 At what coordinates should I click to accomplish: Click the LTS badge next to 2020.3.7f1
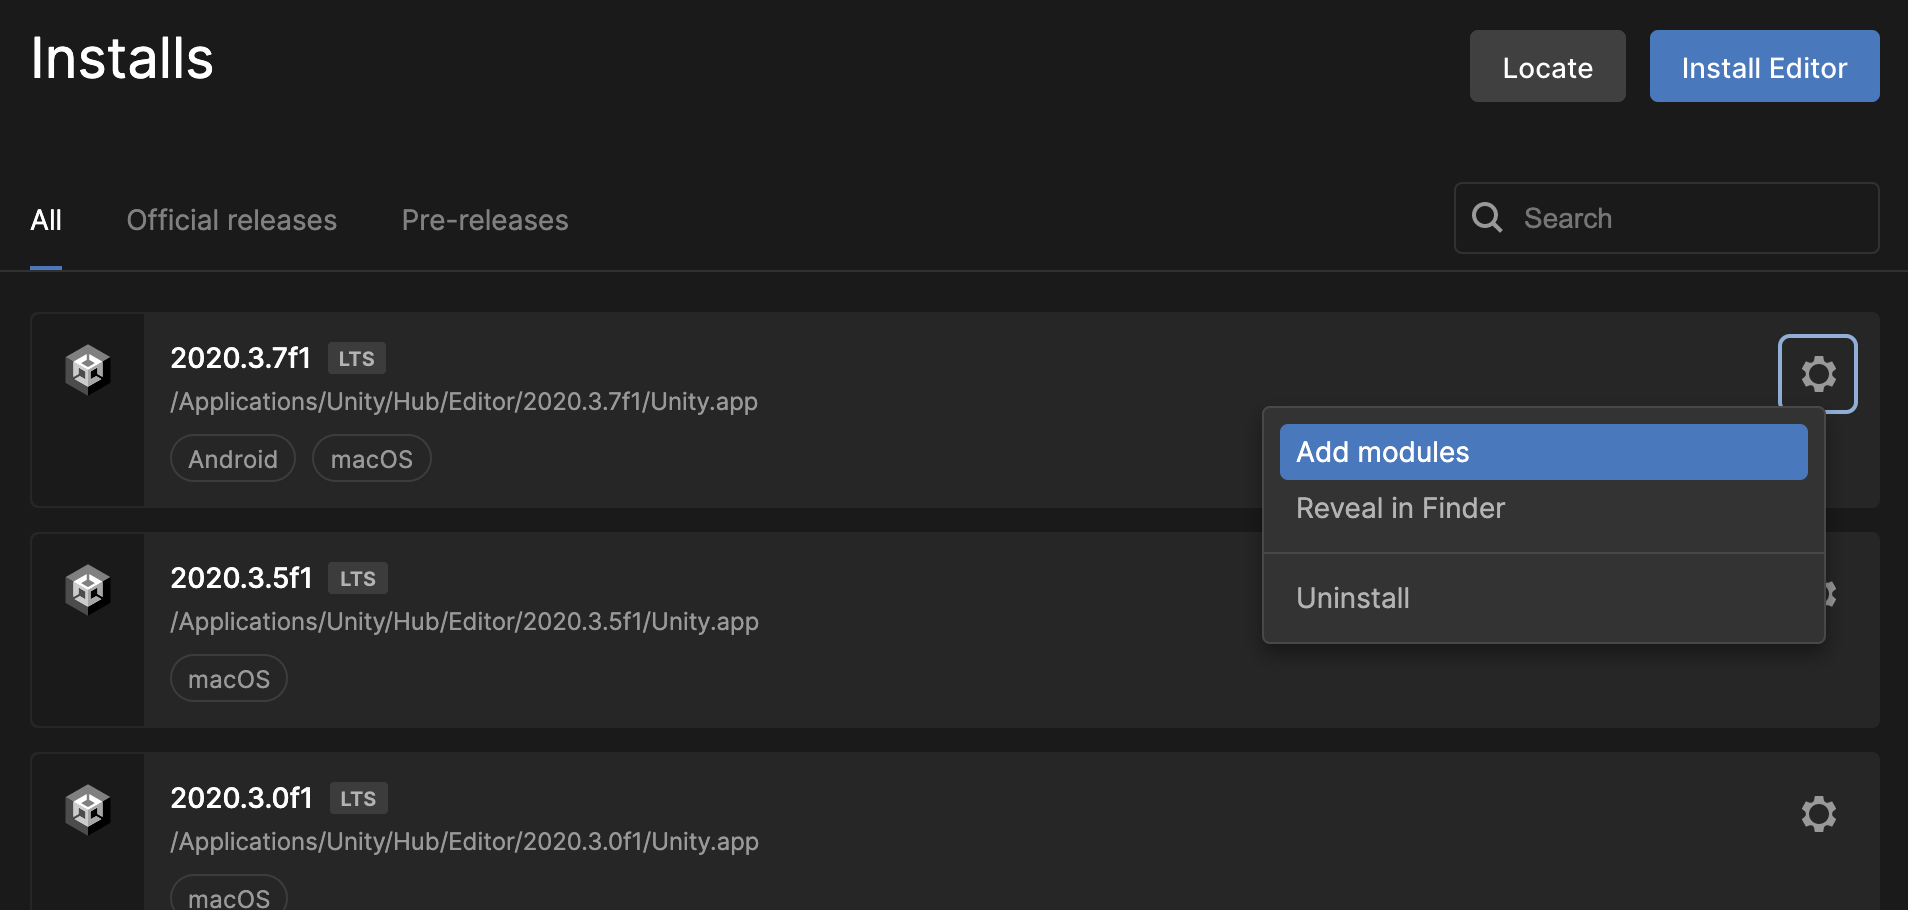tap(356, 358)
